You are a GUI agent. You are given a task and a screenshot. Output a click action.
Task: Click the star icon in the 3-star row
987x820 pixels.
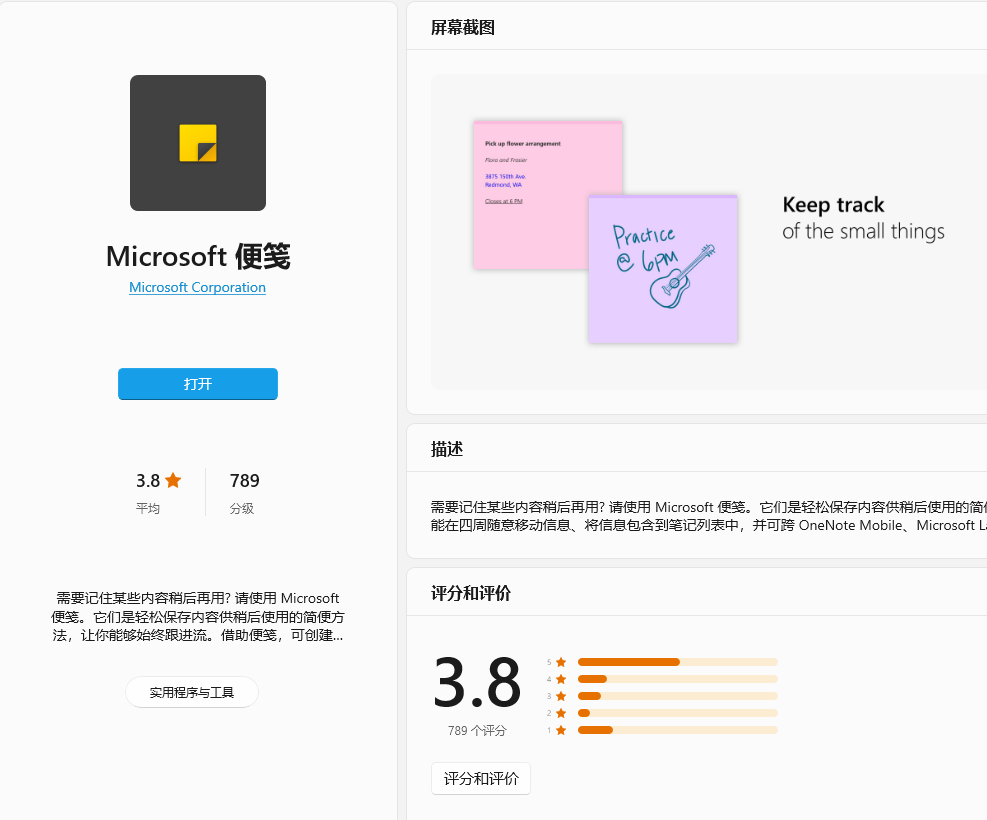click(561, 696)
